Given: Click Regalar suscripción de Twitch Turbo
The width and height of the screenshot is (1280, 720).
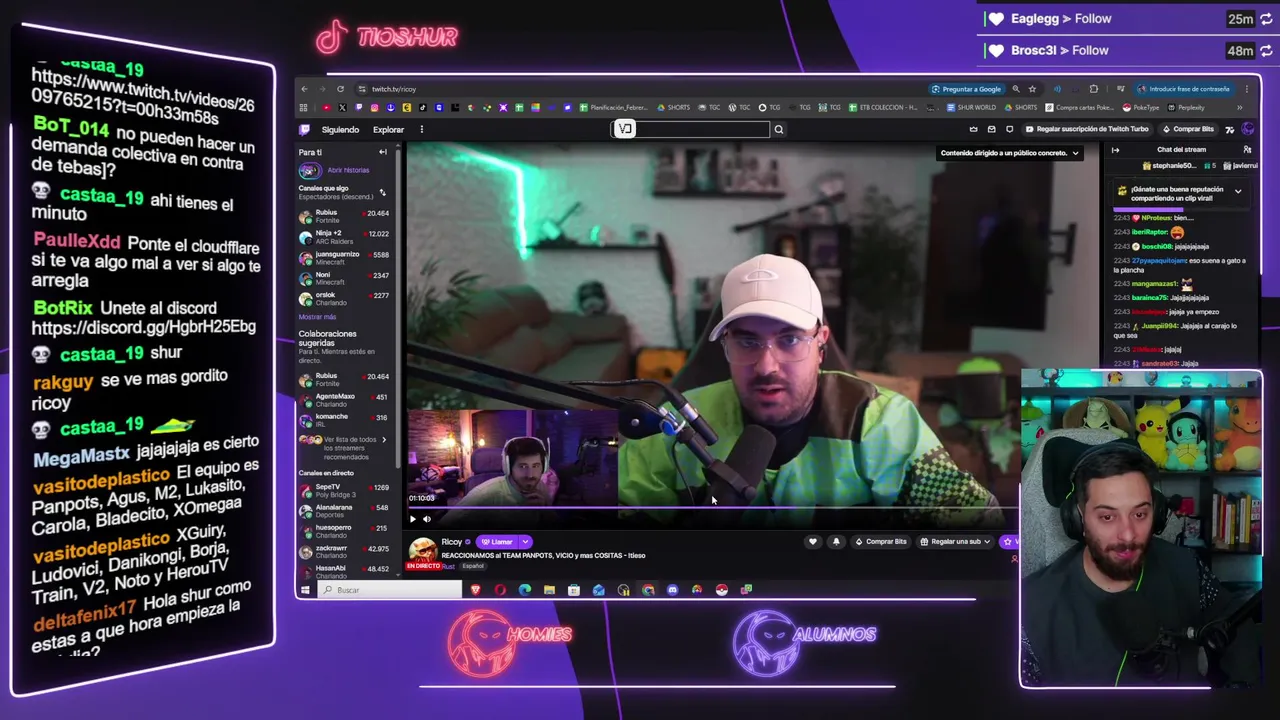Looking at the screenshot, I should coord(1086,129).
